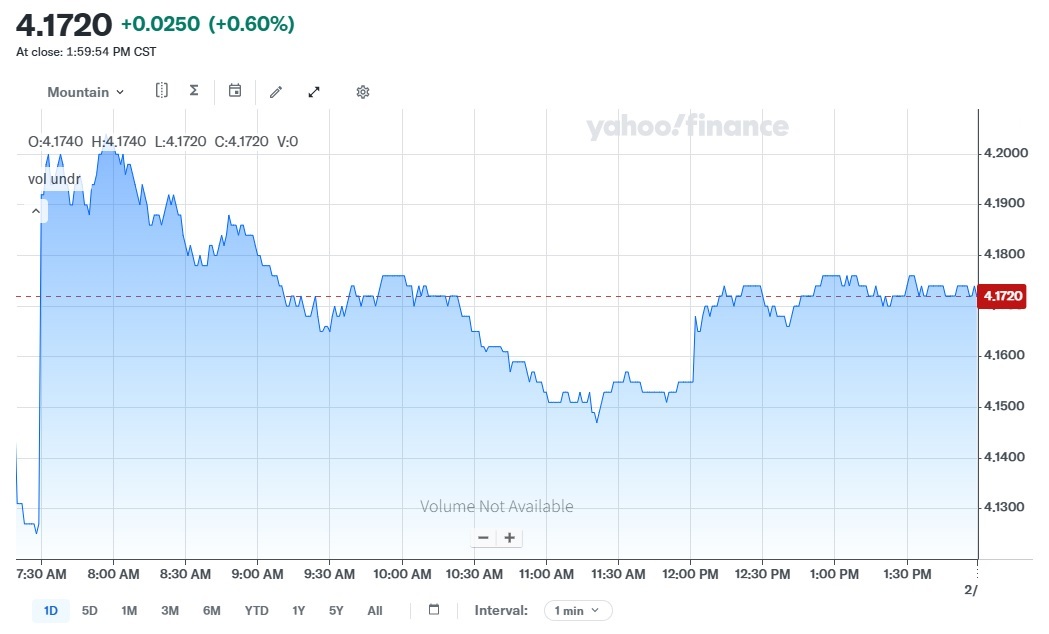Switch to the 1M range
Image resolution: width=1049 pixels, height=634 pixels.
click(129, 610)
